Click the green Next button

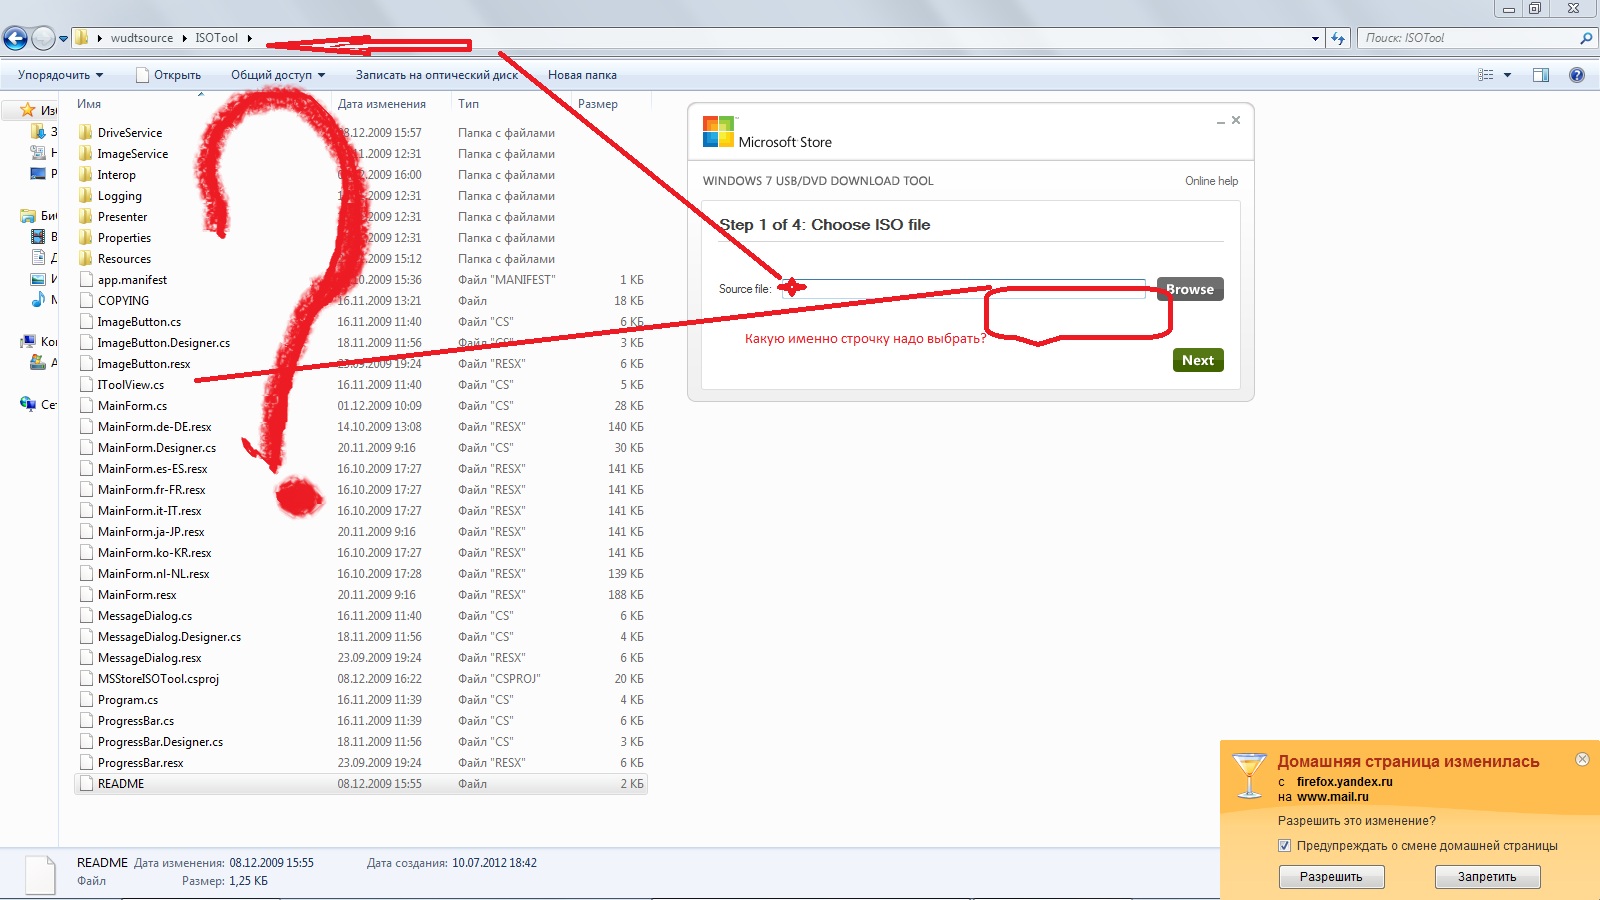[1198, 360]
